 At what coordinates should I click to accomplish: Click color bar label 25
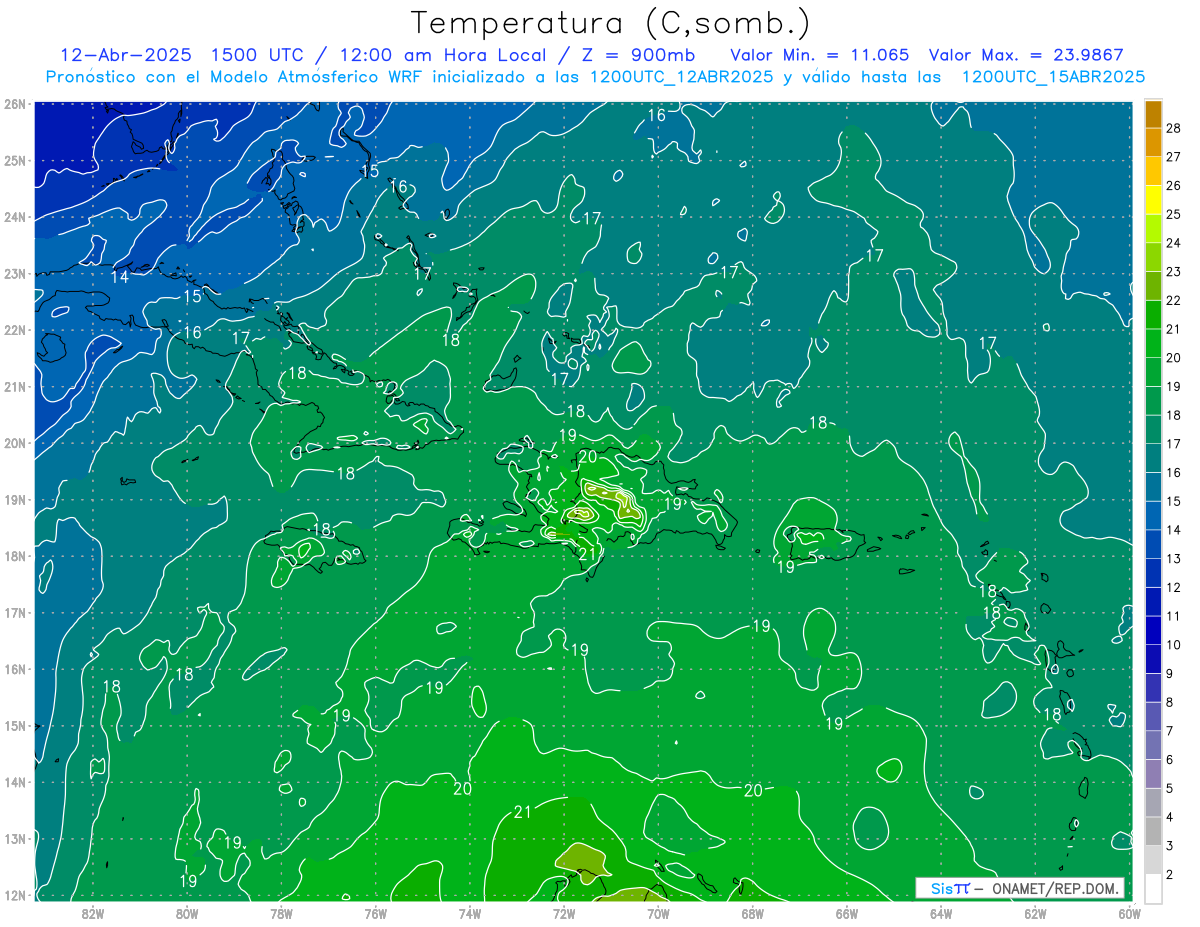(1173, 214)
